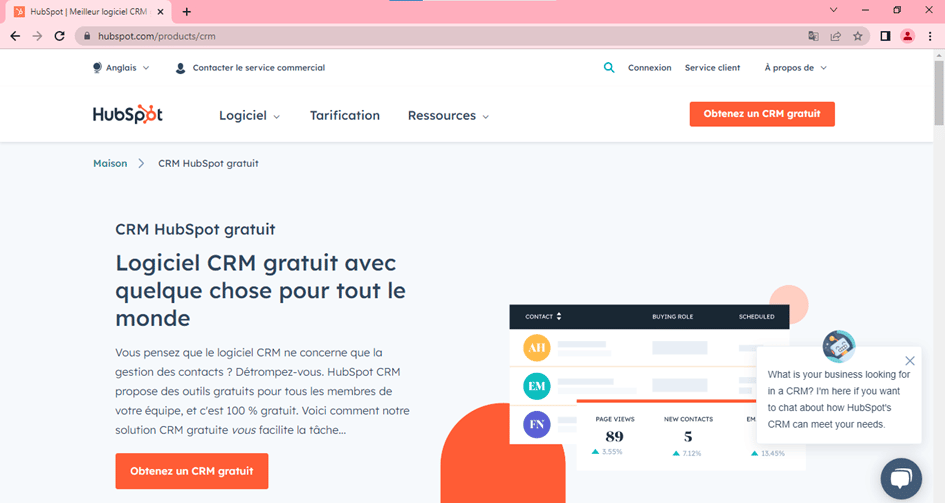945x503 pixels.
Task: Open the À propos de dropdown
Action: pos(795,68)
